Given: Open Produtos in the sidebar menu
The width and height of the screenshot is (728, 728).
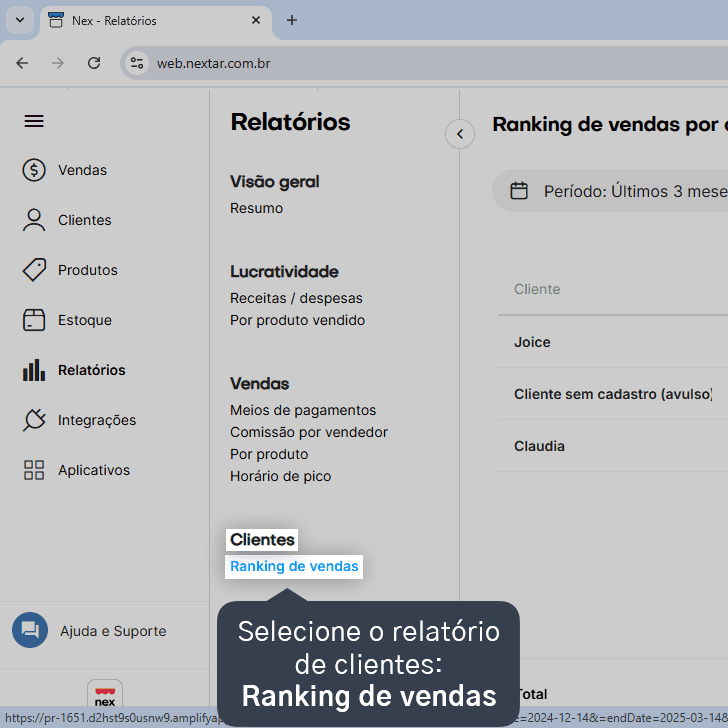Looking at the screenshot, I should [88, 270].
